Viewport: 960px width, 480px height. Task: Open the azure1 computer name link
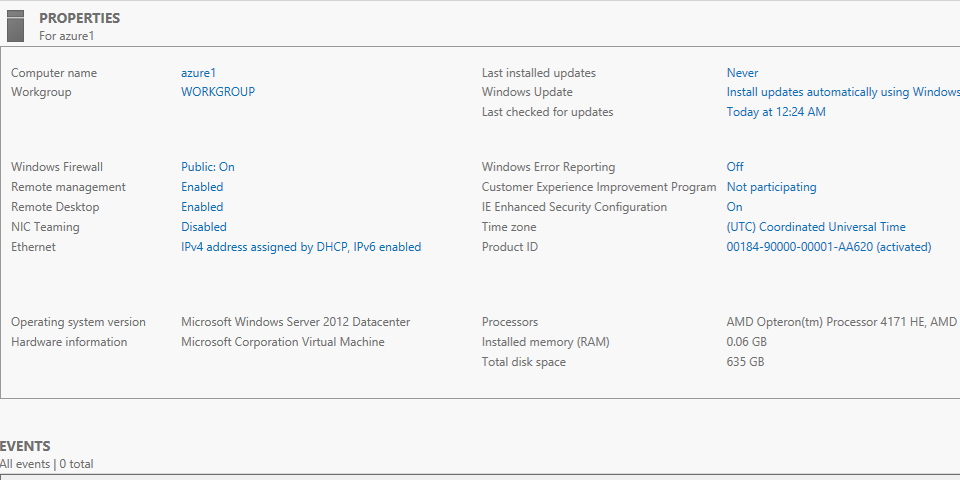pos(198,73)
